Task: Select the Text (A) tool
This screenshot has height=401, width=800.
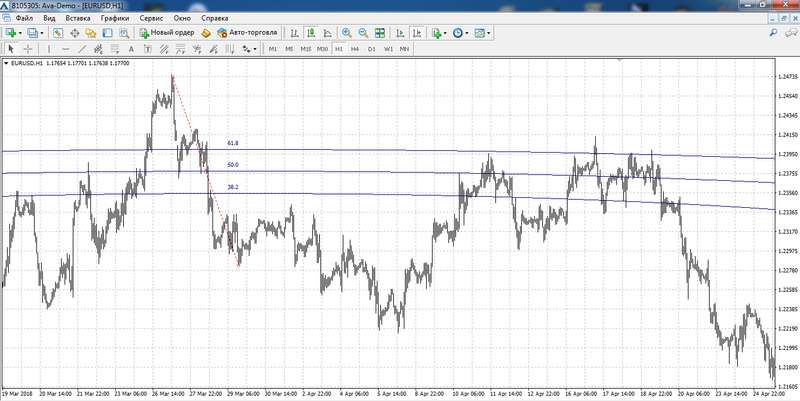Action: (131, 49)
